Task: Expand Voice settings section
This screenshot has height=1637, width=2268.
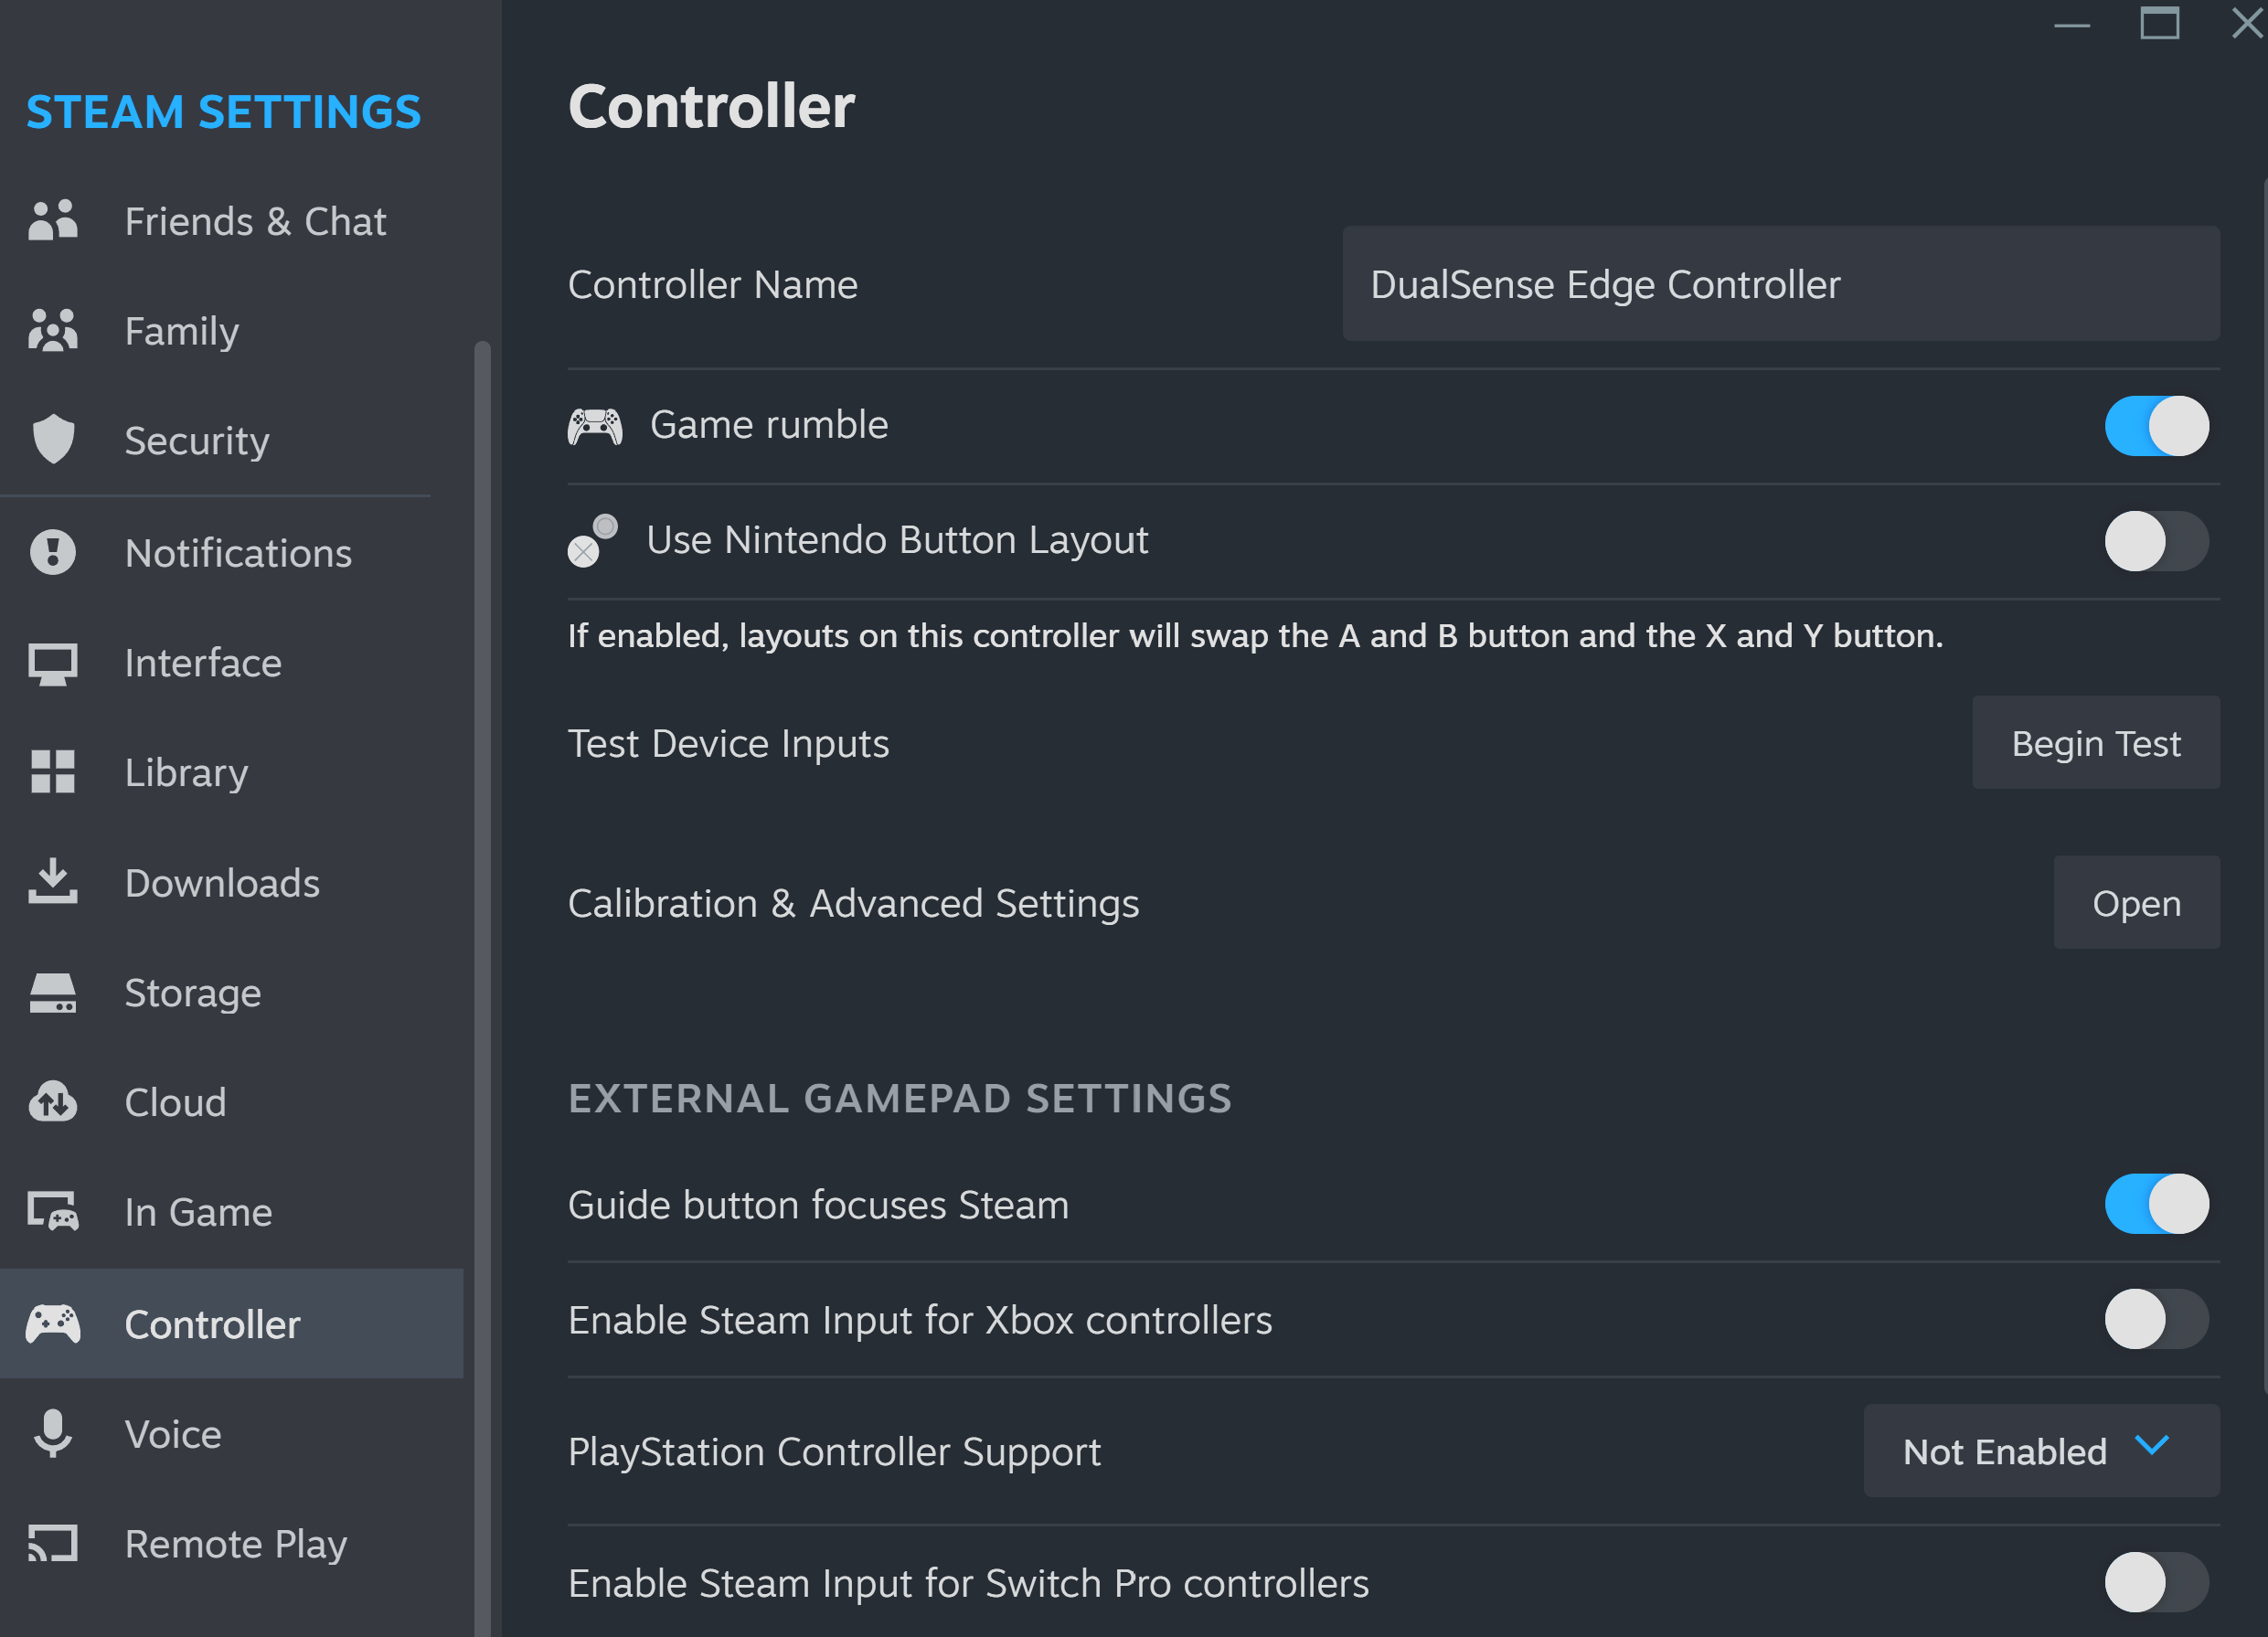Action: pyautogui.click(x=172, y=1433)
